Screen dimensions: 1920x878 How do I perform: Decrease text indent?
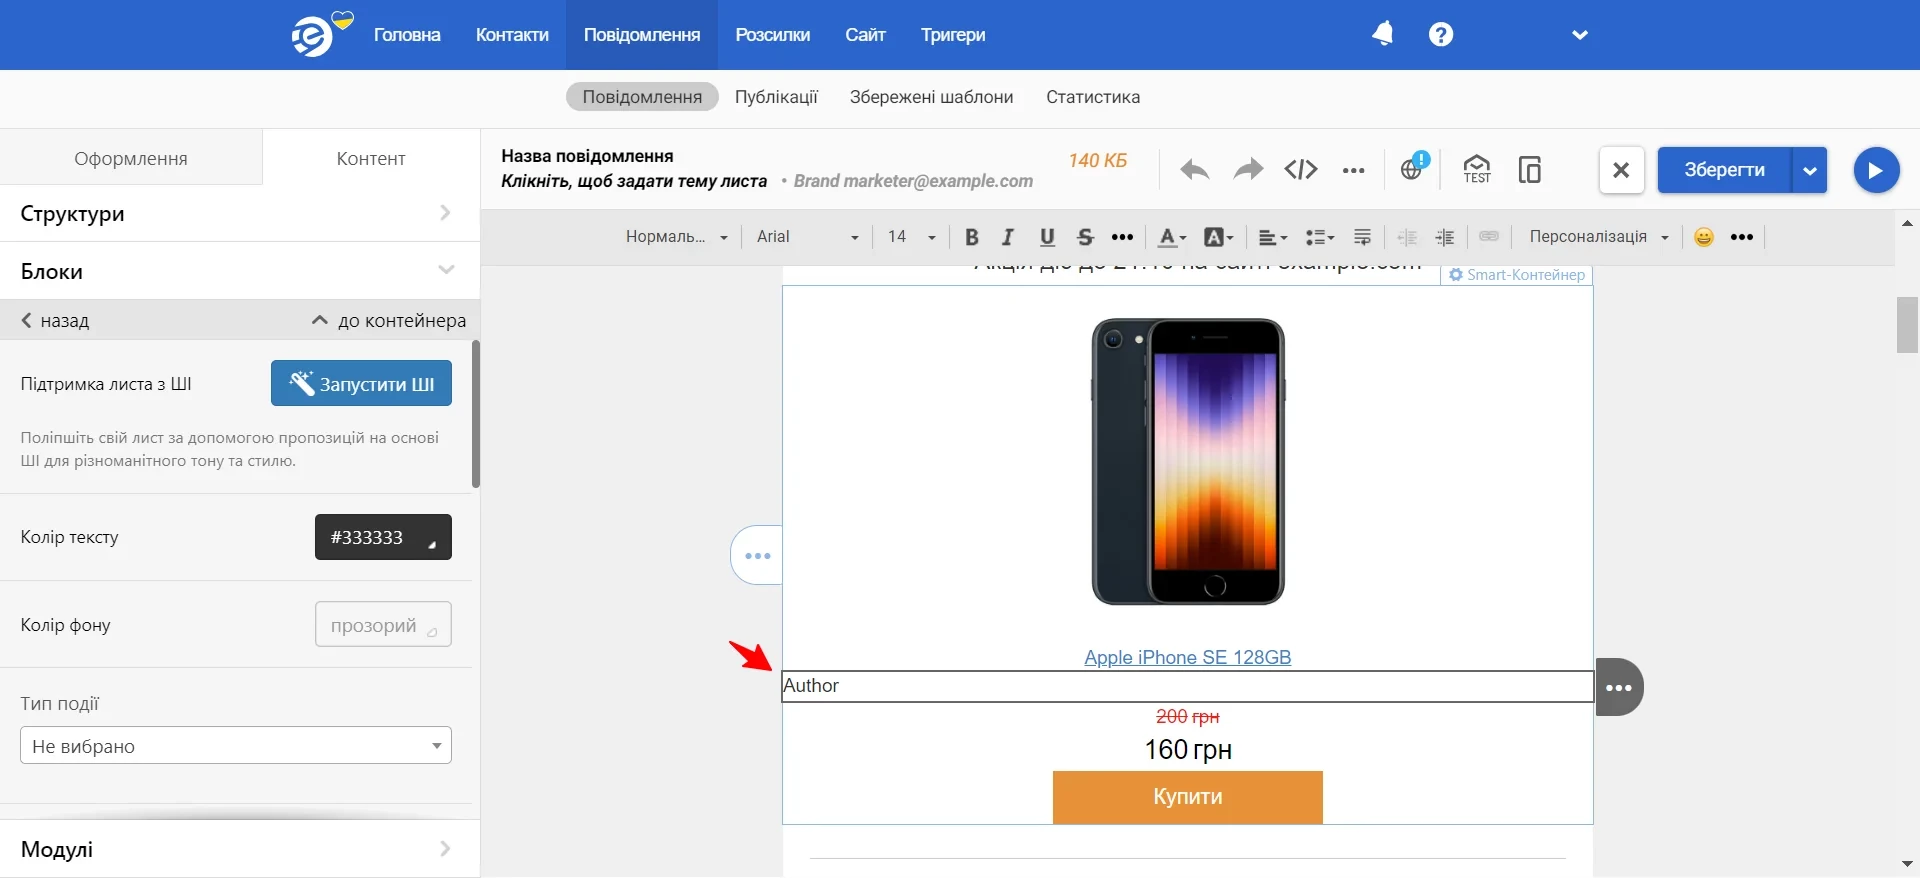1407,237
